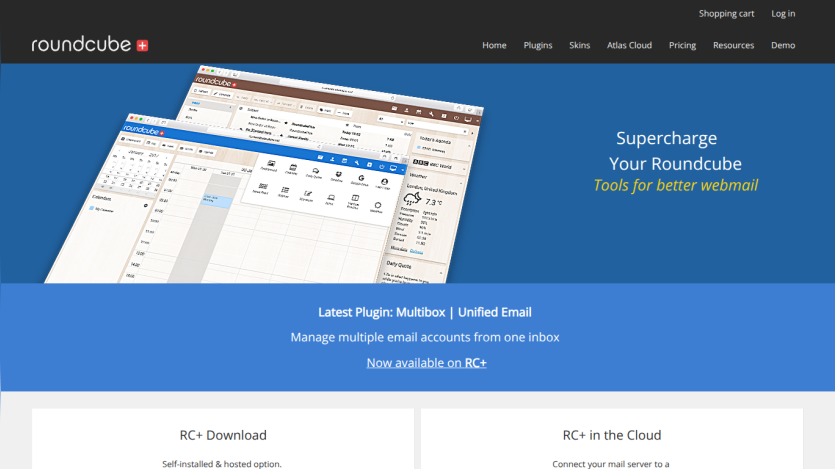Open the Demo menu item
The image size is (835, 469).
point(783,45)
